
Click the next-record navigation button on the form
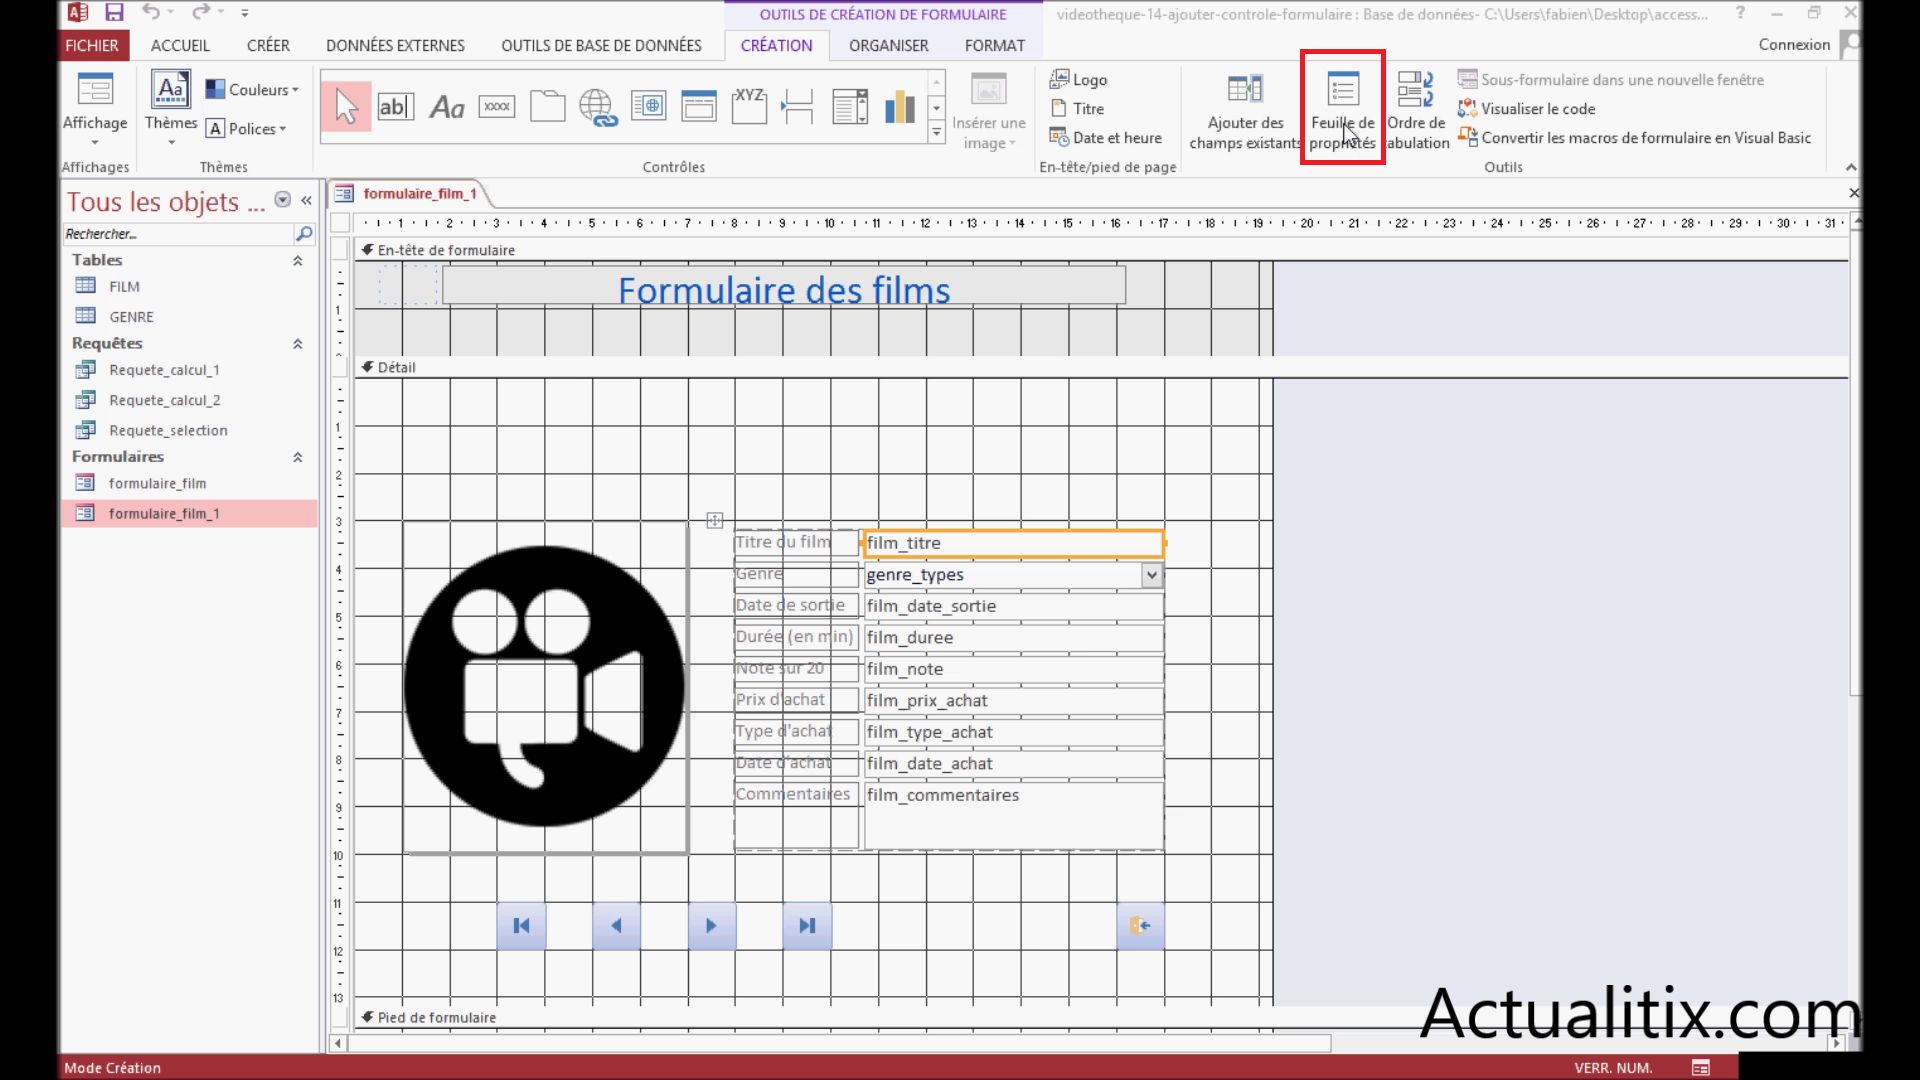pyautogui.click(x=711, y=926)
